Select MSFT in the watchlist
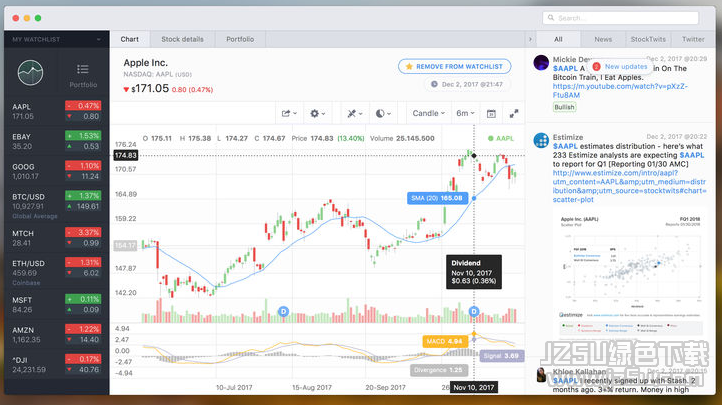The height and width of the screenshot is (405, 722). [x=57, y=305]
